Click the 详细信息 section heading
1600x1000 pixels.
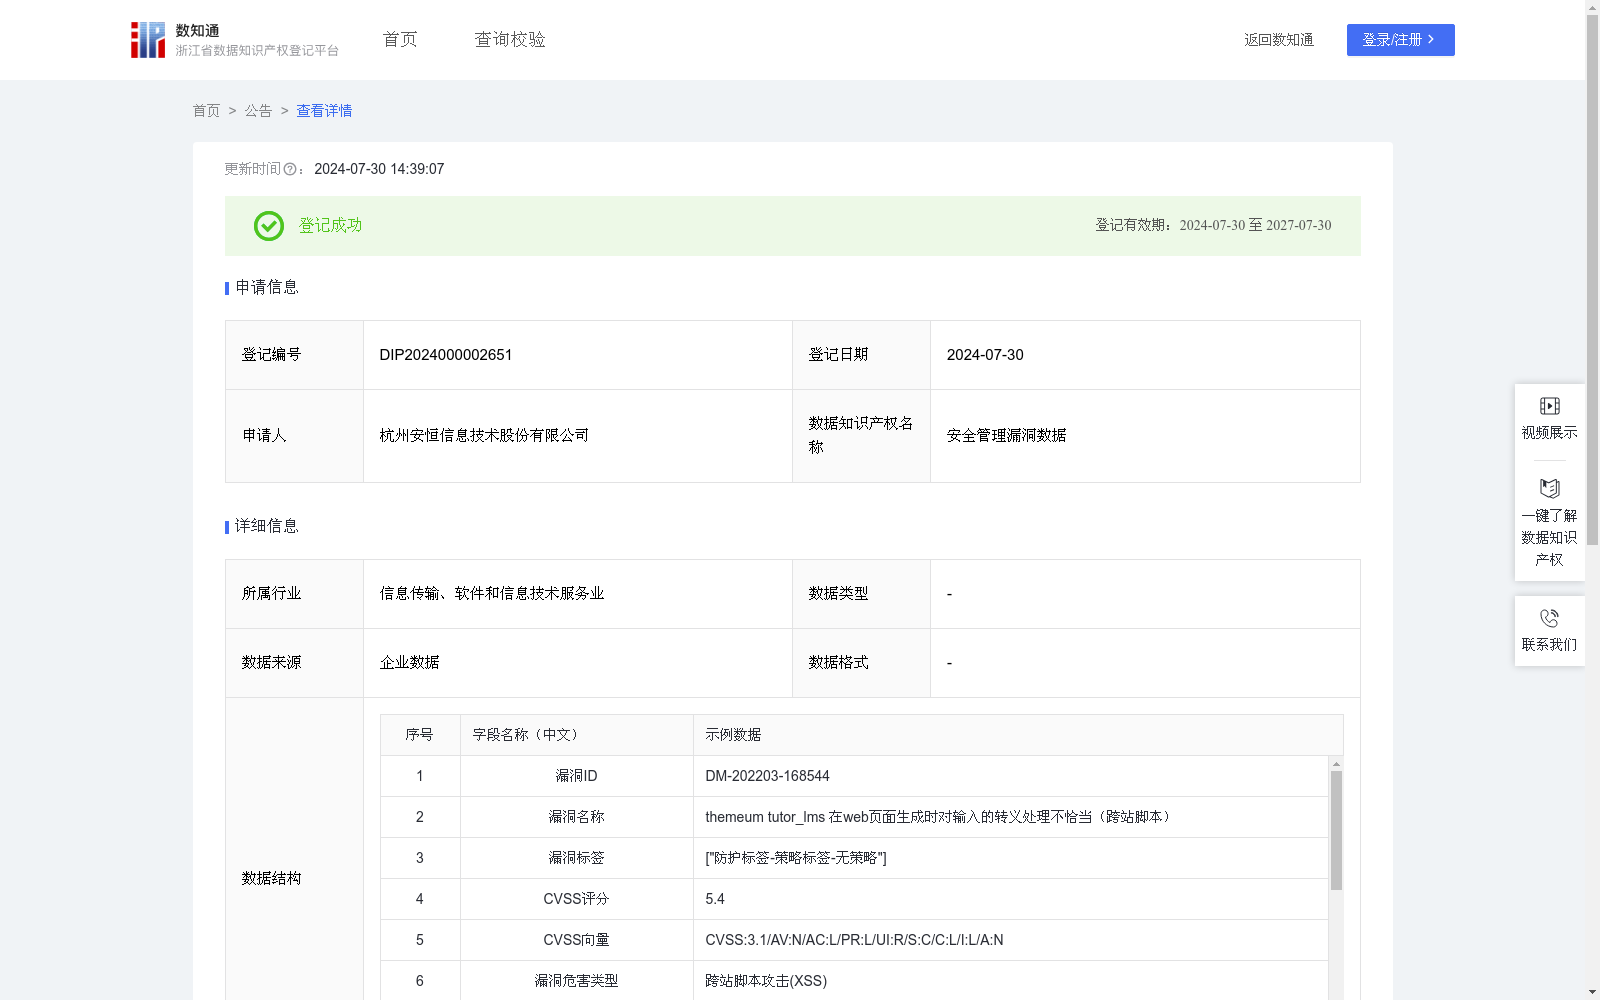click(267, 527)
